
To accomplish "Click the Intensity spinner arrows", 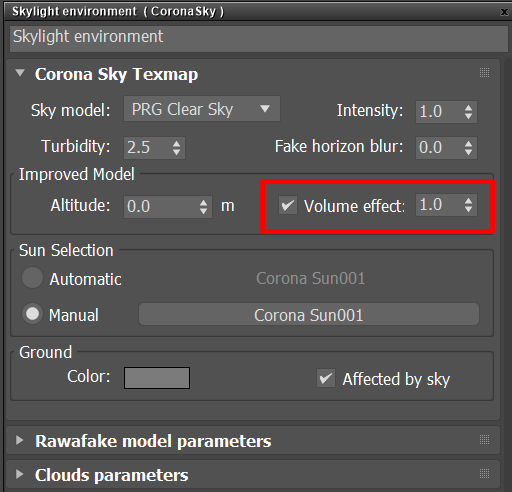I will coord(468,112).
